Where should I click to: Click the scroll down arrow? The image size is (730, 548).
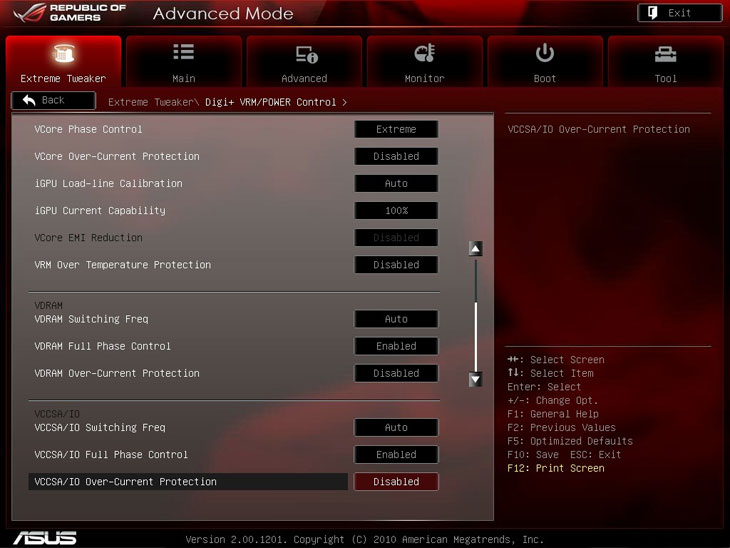click(476, 379)
